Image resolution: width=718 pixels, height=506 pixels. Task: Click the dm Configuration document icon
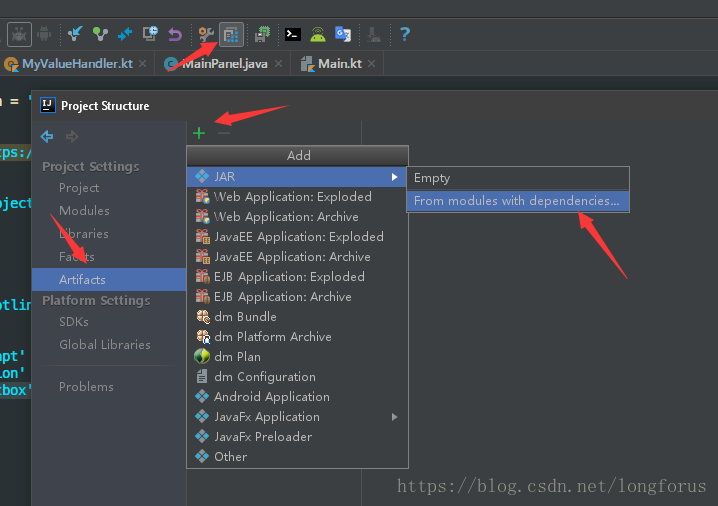point(202,376)
